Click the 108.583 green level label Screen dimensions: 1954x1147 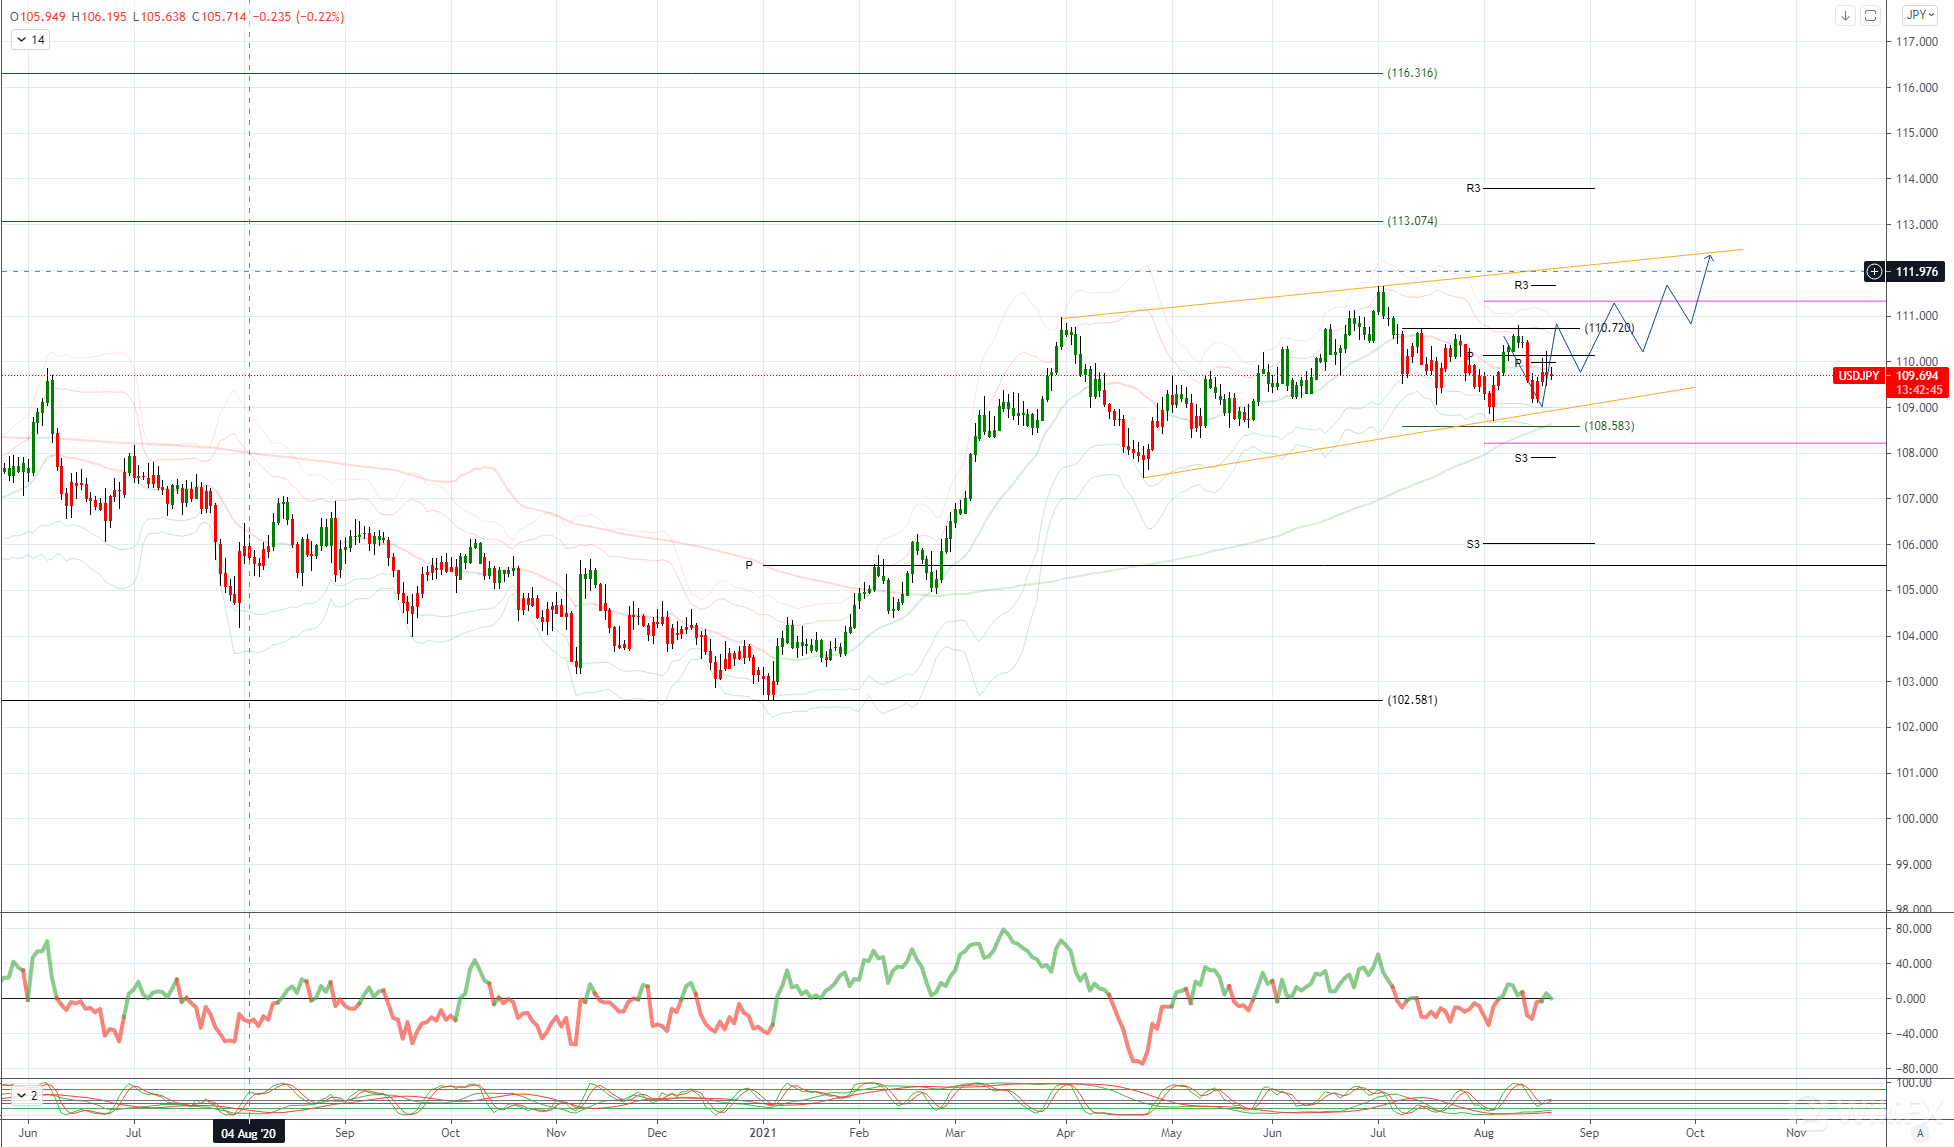[x=1609, y=426]
